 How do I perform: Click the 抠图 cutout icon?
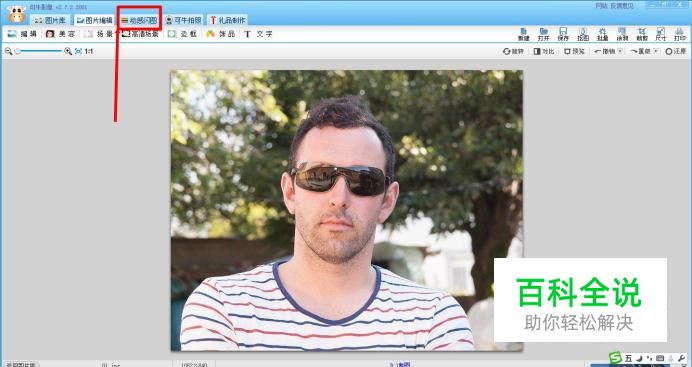click(x=583, y=34)
